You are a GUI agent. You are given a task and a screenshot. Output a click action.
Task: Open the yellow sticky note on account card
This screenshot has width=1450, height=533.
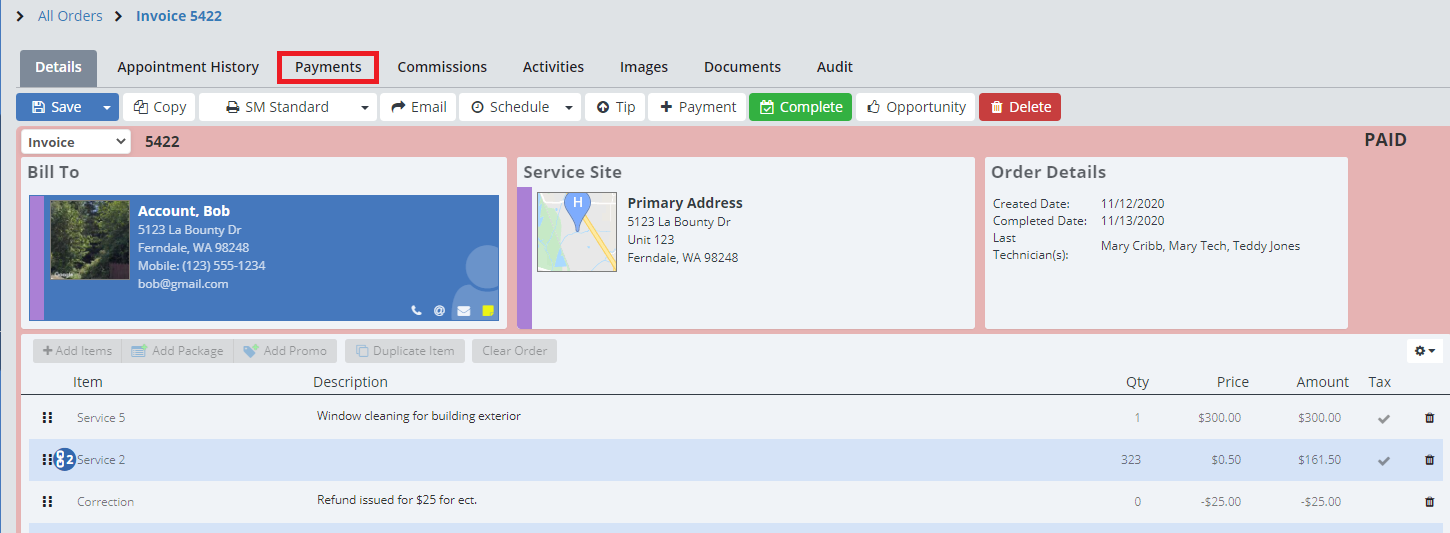click(488, 311)
